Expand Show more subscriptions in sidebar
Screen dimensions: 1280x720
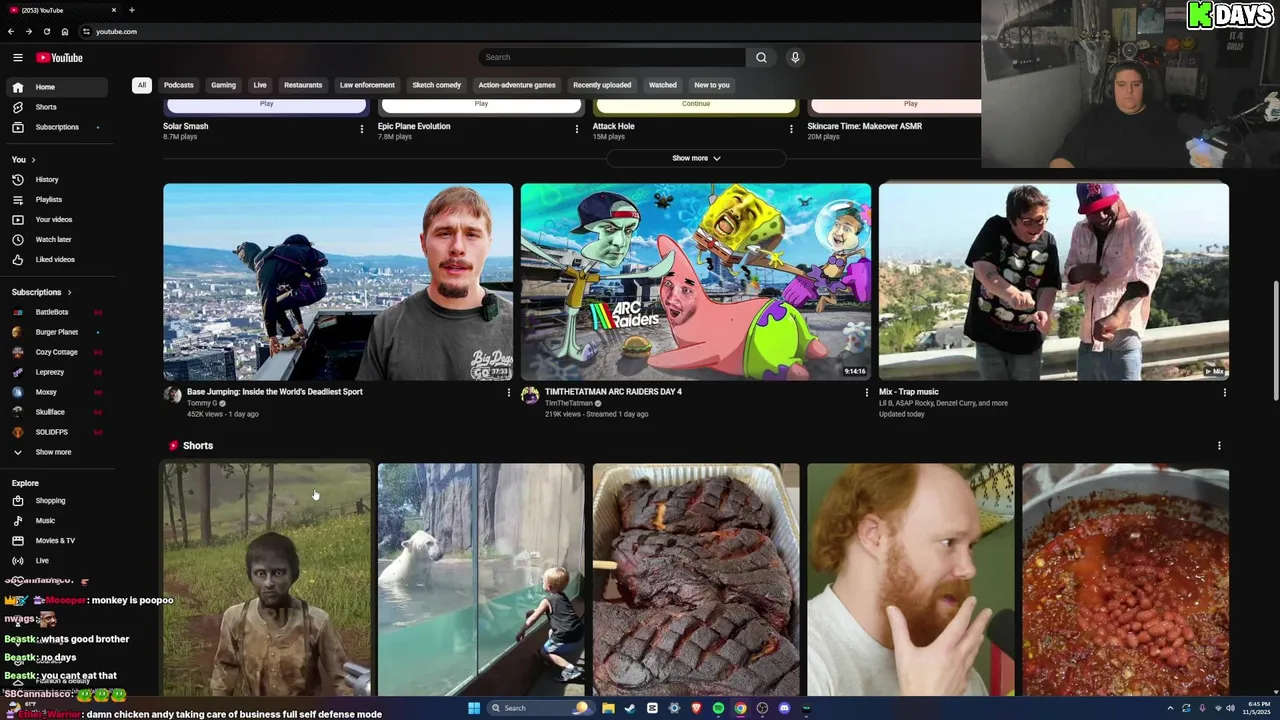56,452
